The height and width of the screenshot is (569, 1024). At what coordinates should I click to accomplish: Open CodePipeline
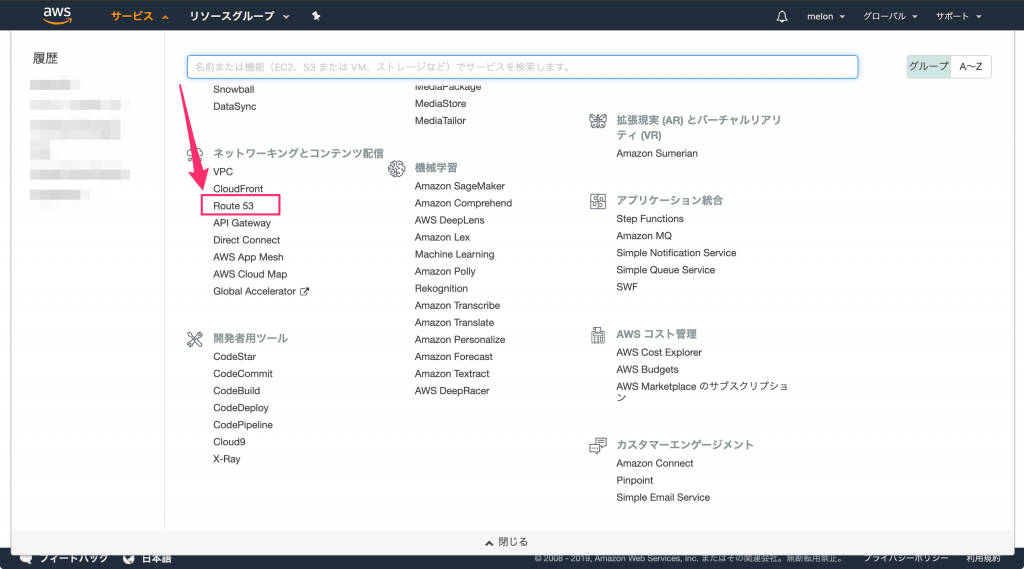click(243, 425)
